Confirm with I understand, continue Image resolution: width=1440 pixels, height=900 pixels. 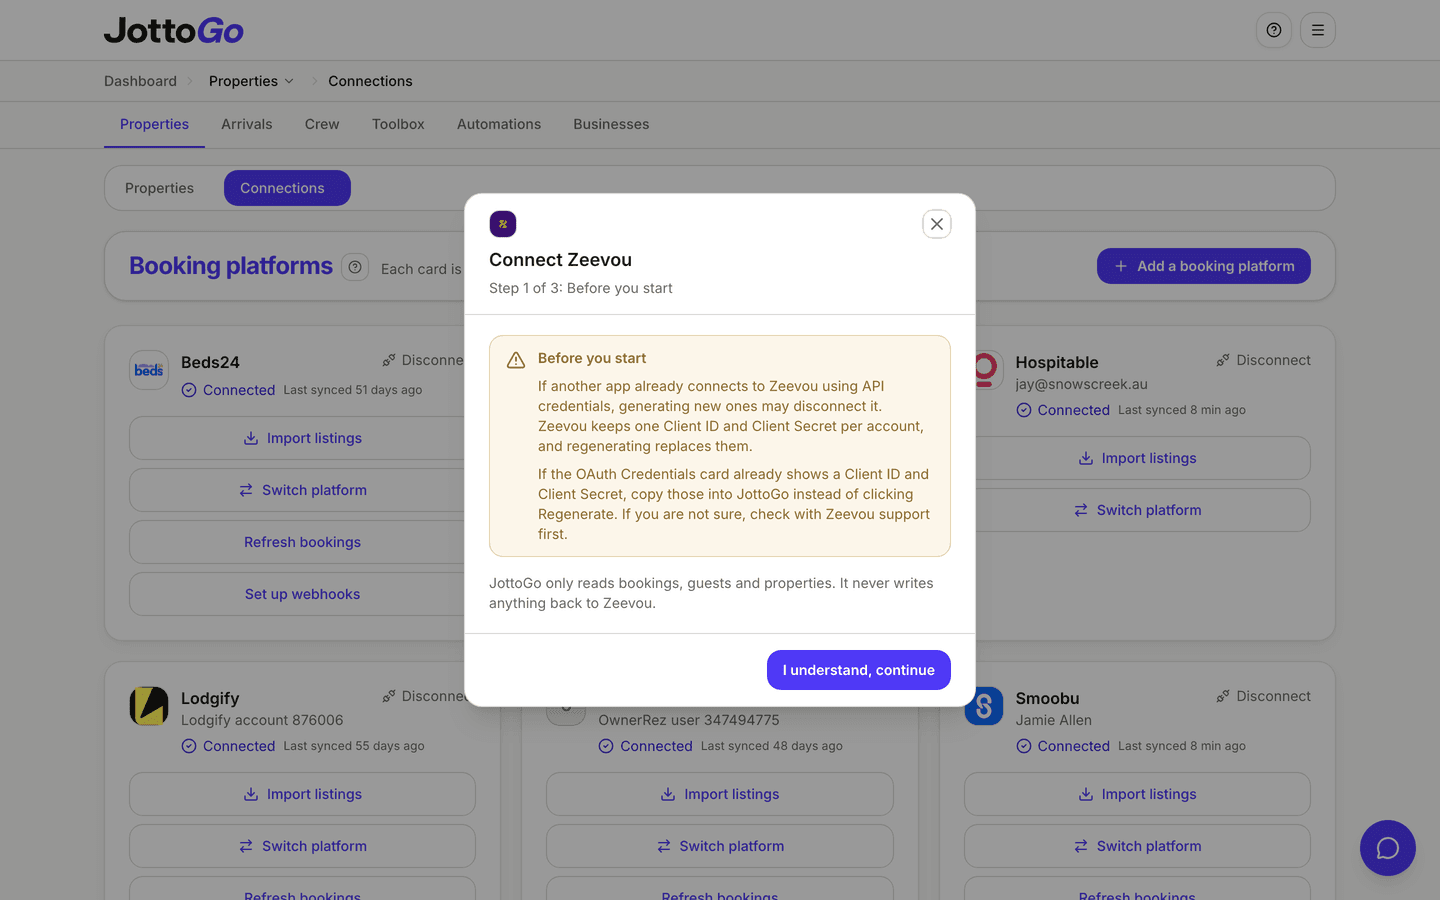point(859,670)
